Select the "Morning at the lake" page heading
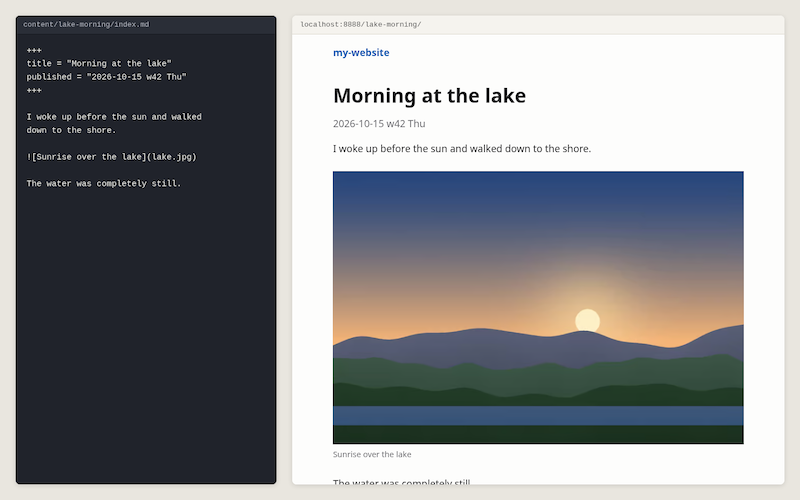 tap(429, 95)
